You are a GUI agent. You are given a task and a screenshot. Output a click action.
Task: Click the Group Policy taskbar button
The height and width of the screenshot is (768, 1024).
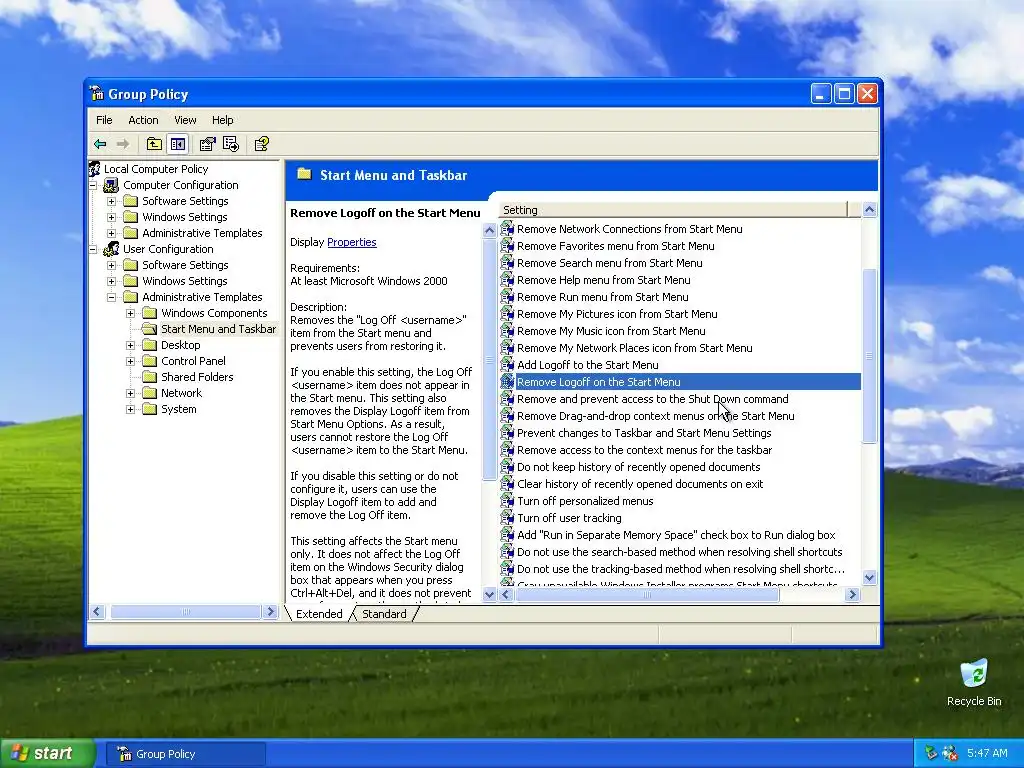[185, 754]
